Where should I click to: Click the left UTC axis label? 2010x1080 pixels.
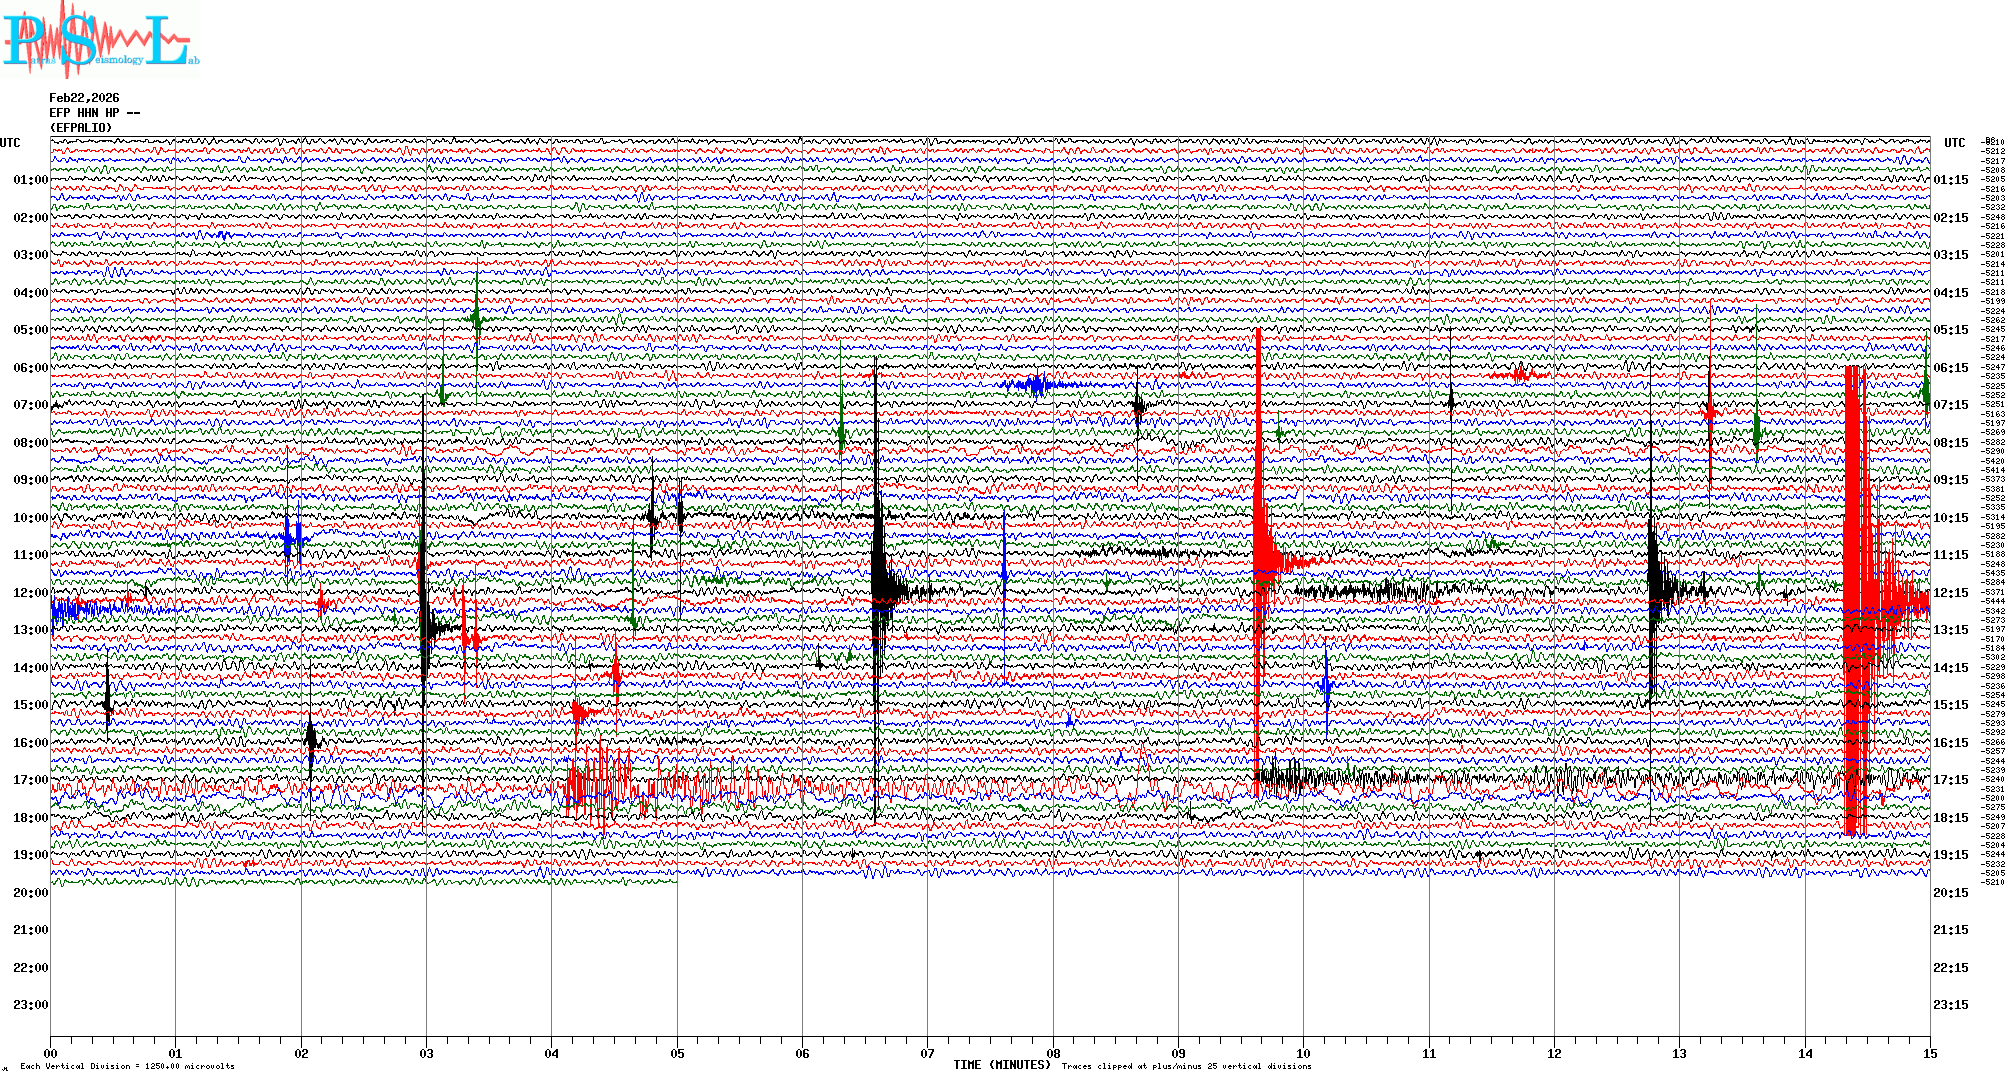tap(10, 143)
